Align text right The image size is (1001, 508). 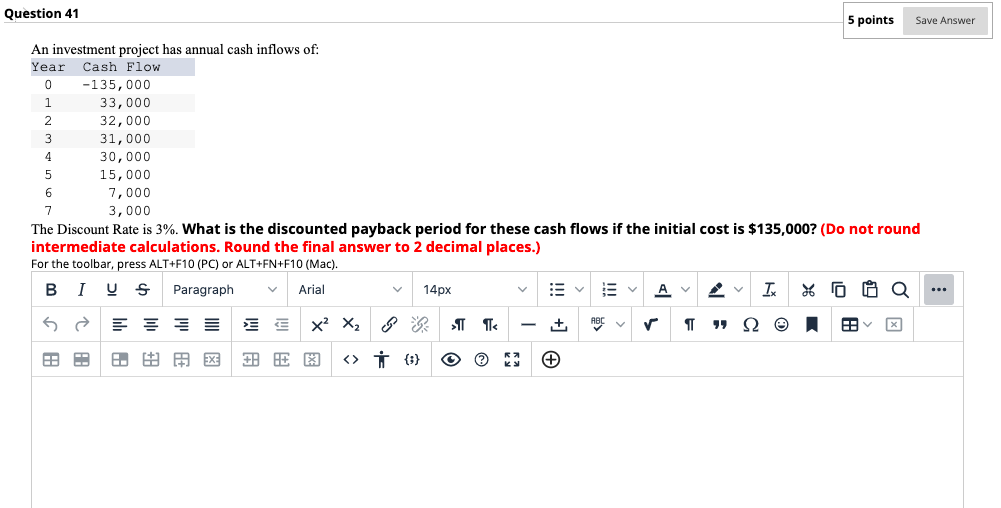coord(181,325)
